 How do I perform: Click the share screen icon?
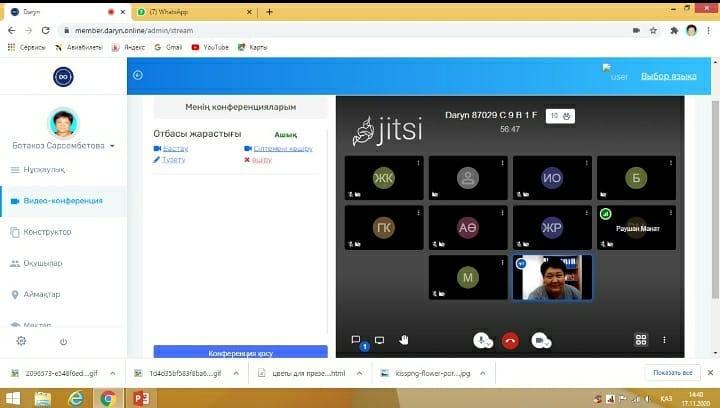point(379,339)
